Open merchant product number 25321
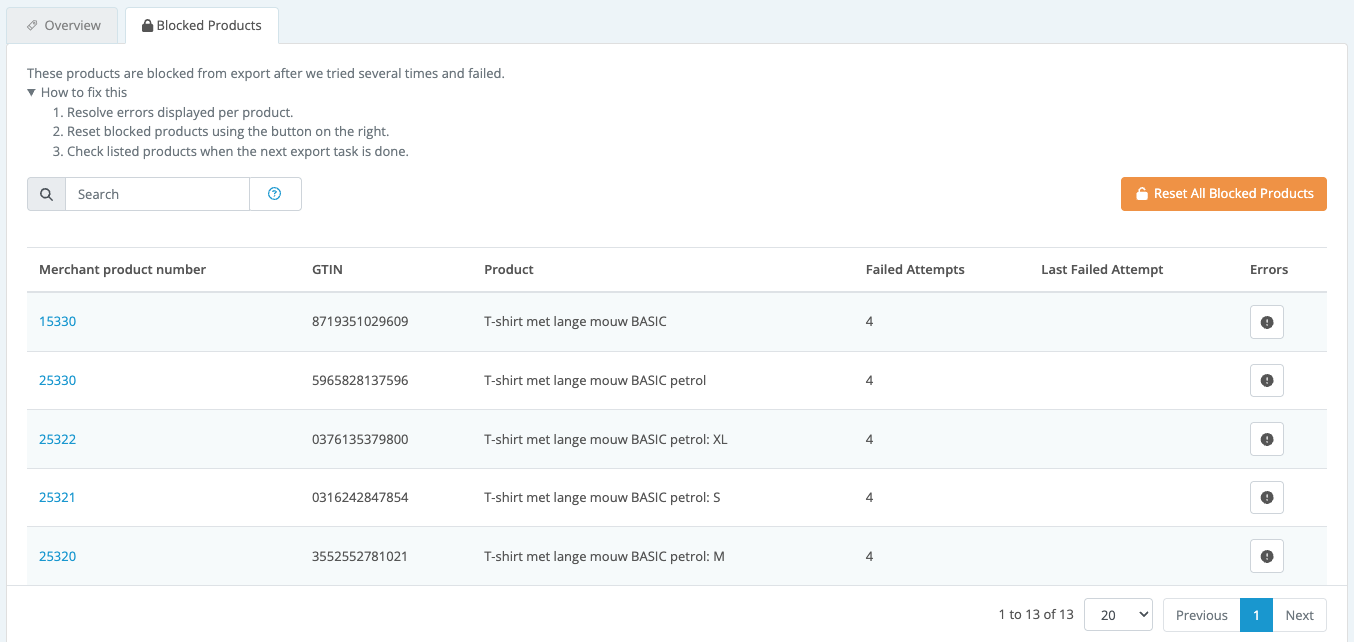Image resolution: width=1354 pixels, height=642 pixels. (57, 497)
